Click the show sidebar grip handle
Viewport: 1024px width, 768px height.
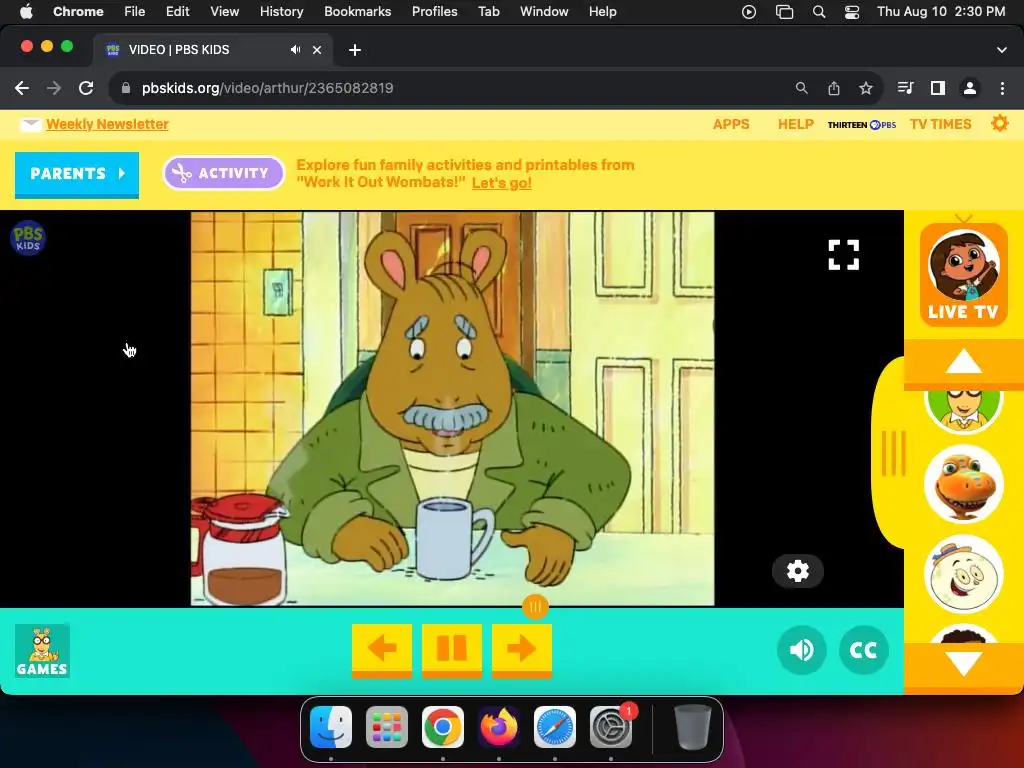[893, 453]
